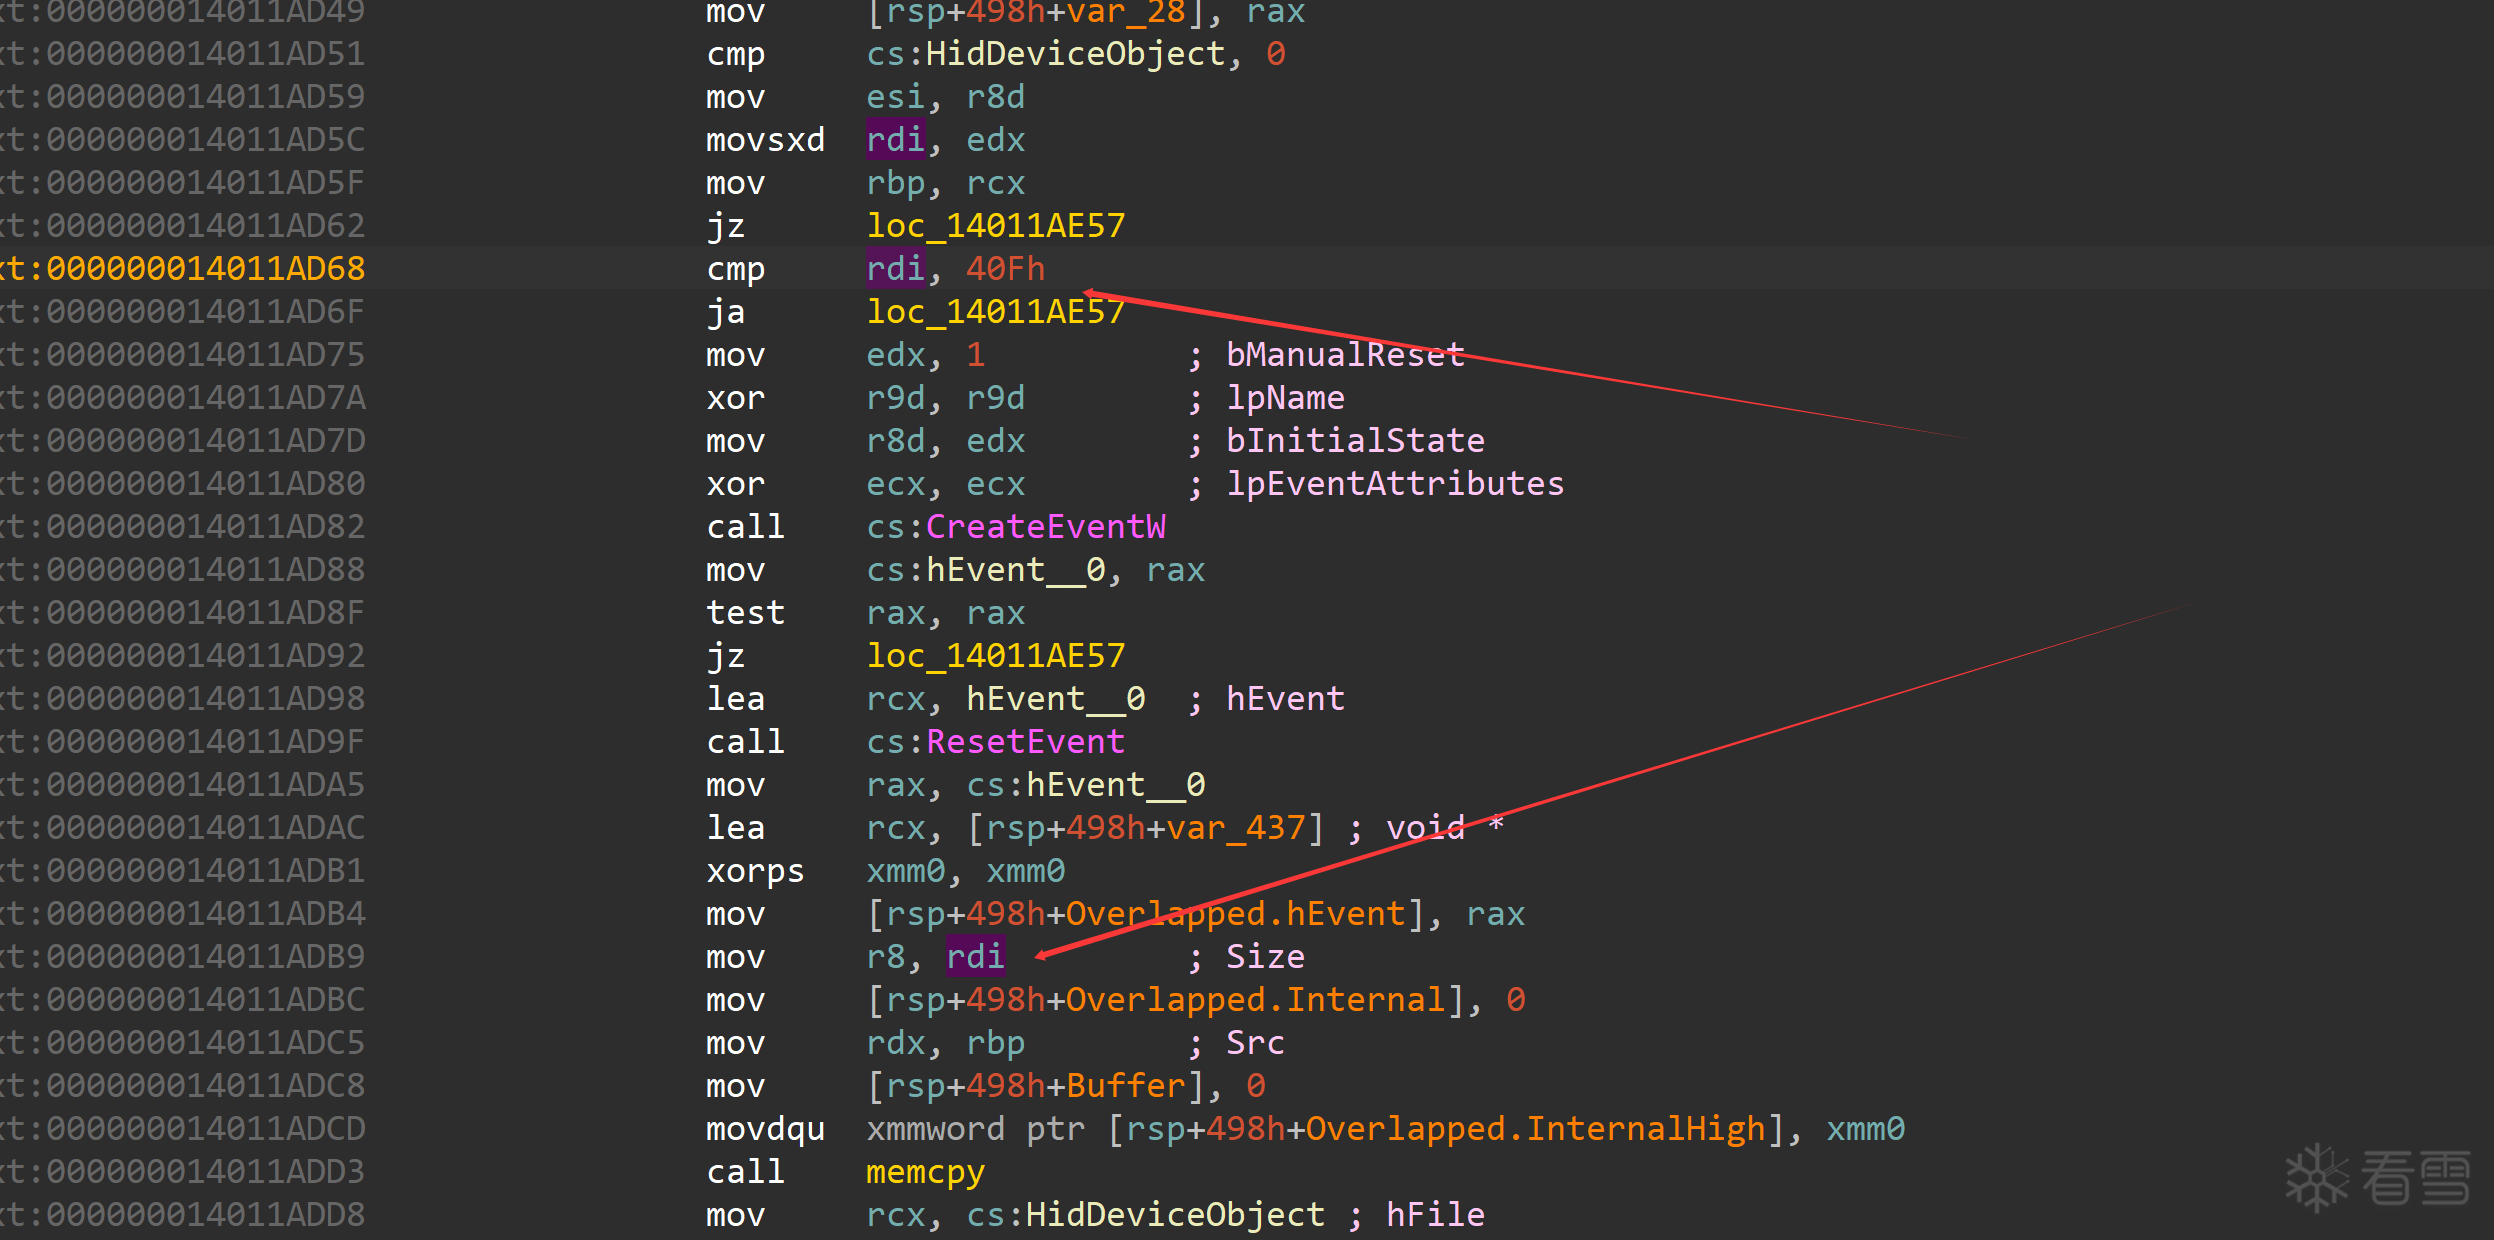Click loc_14011AE57 after test rax, rax

click(x=995, y=656)
